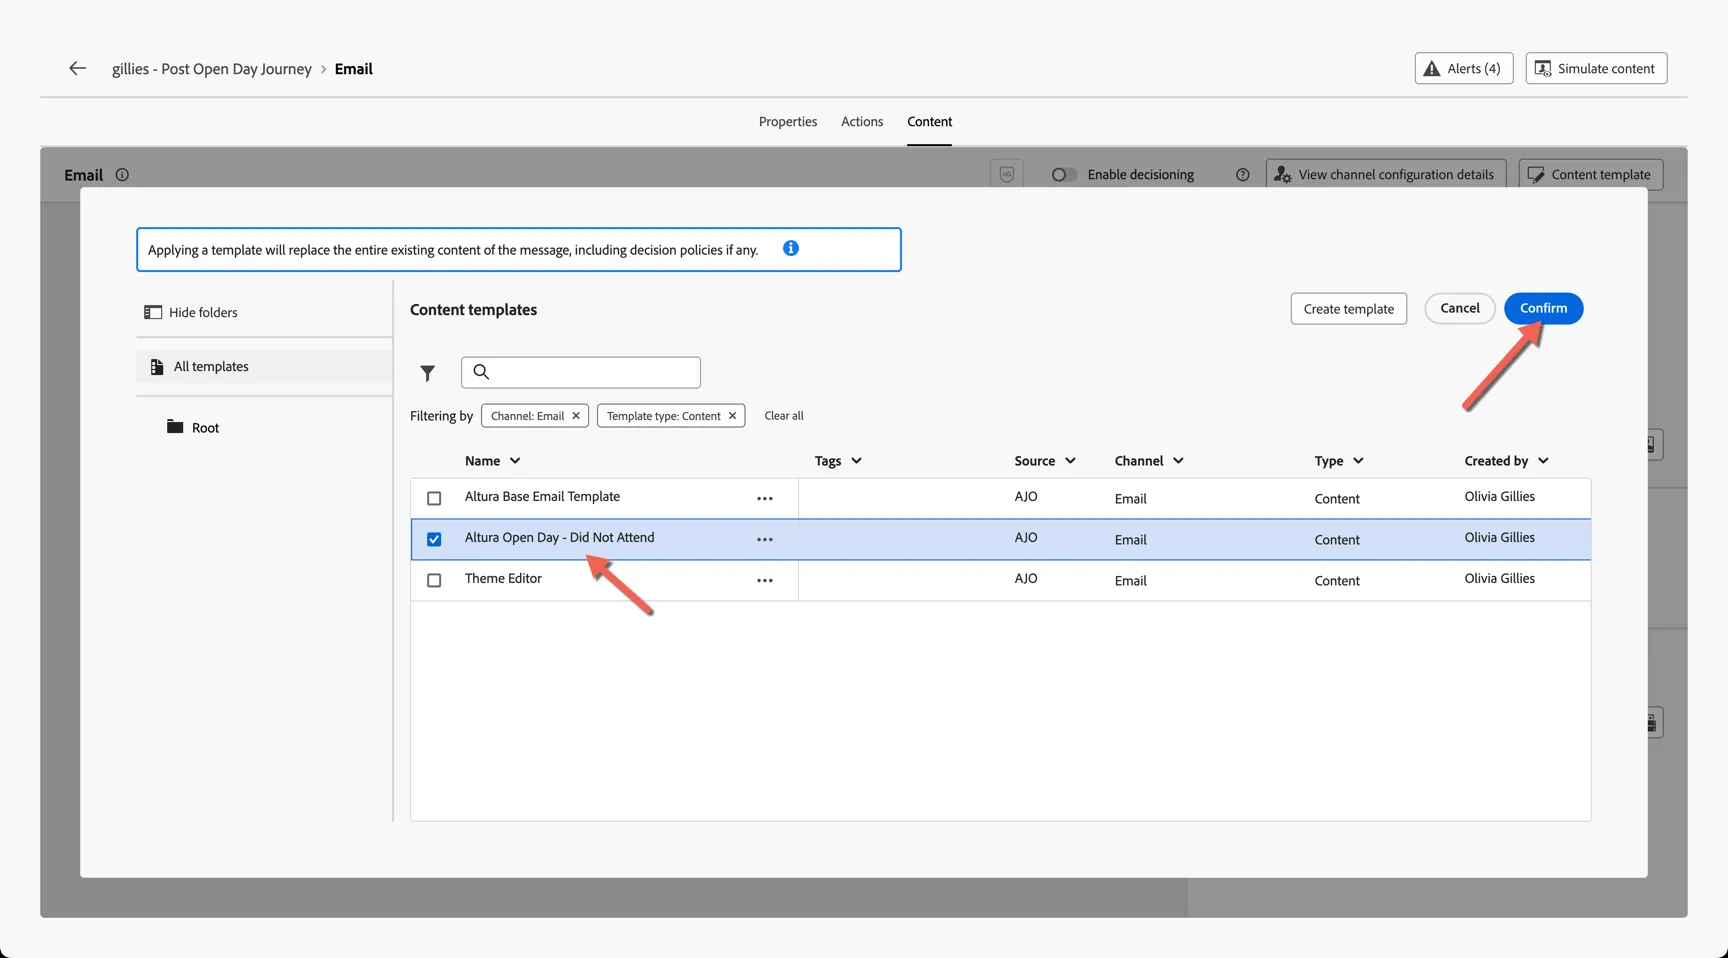Confirm the selected template

pyautogui.click(x=1543, y=308)
